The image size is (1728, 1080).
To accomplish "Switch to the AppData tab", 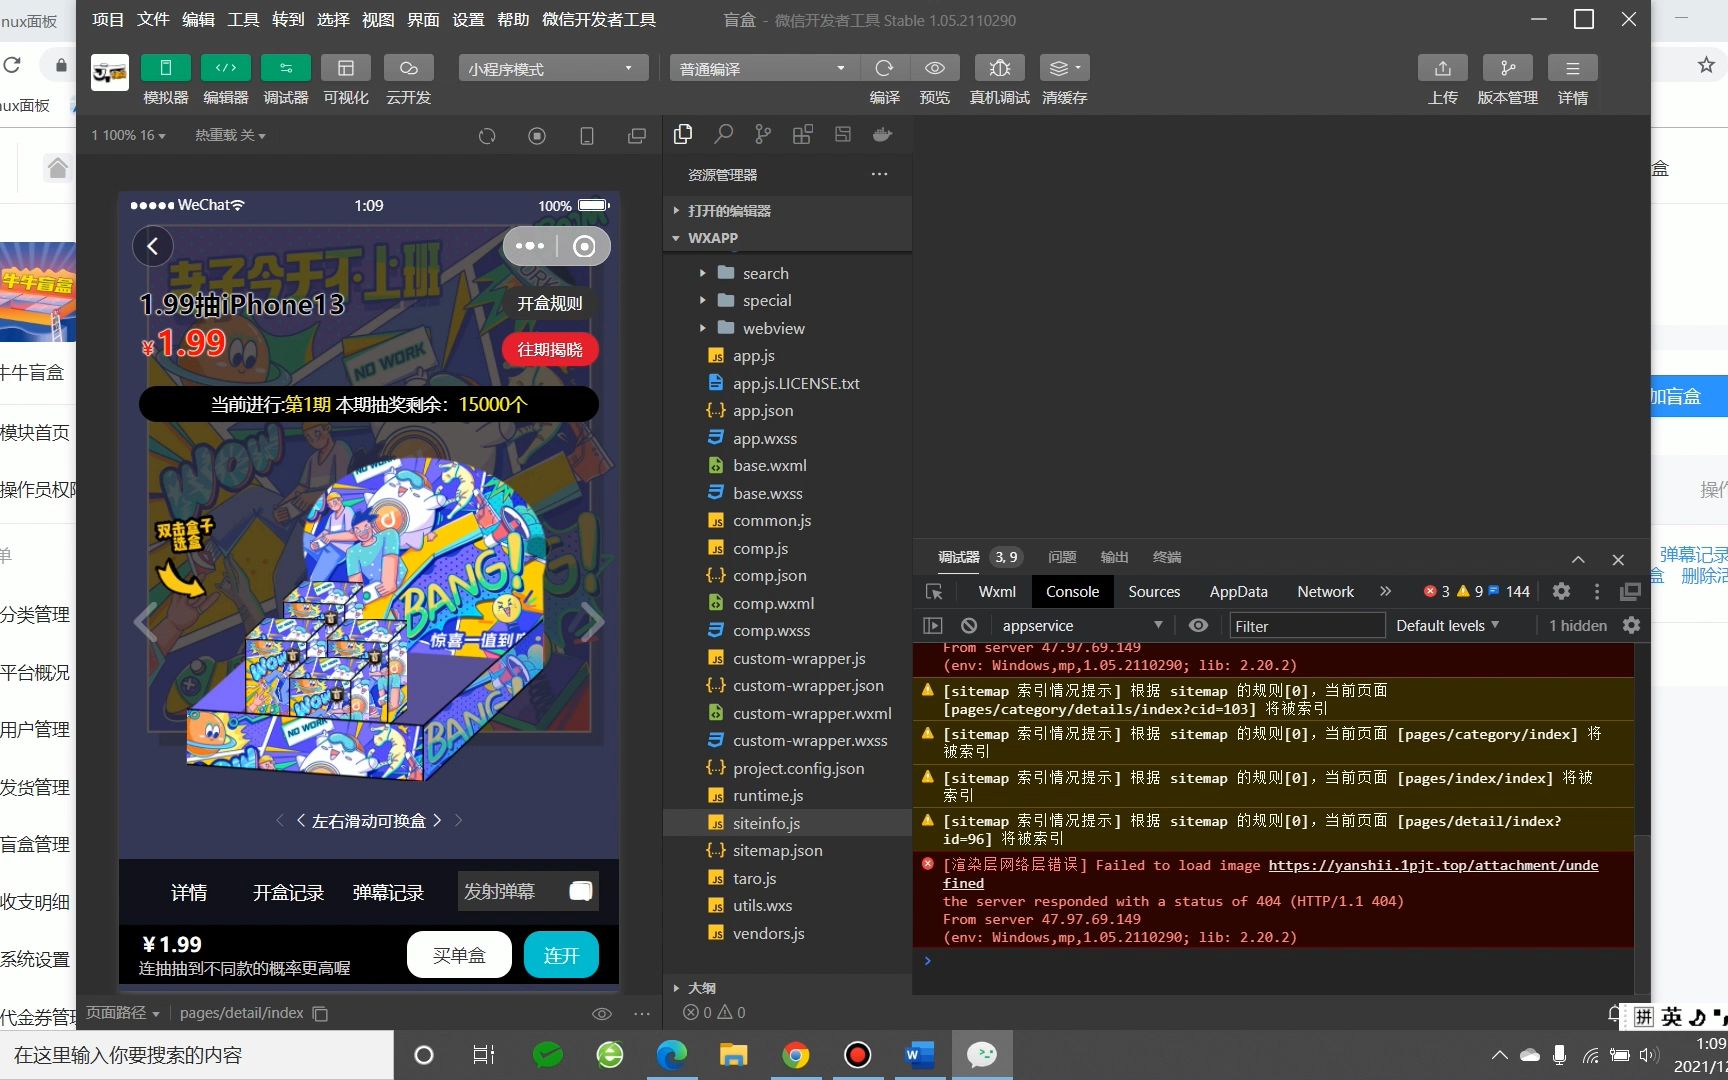I will tap(1238, 591).
